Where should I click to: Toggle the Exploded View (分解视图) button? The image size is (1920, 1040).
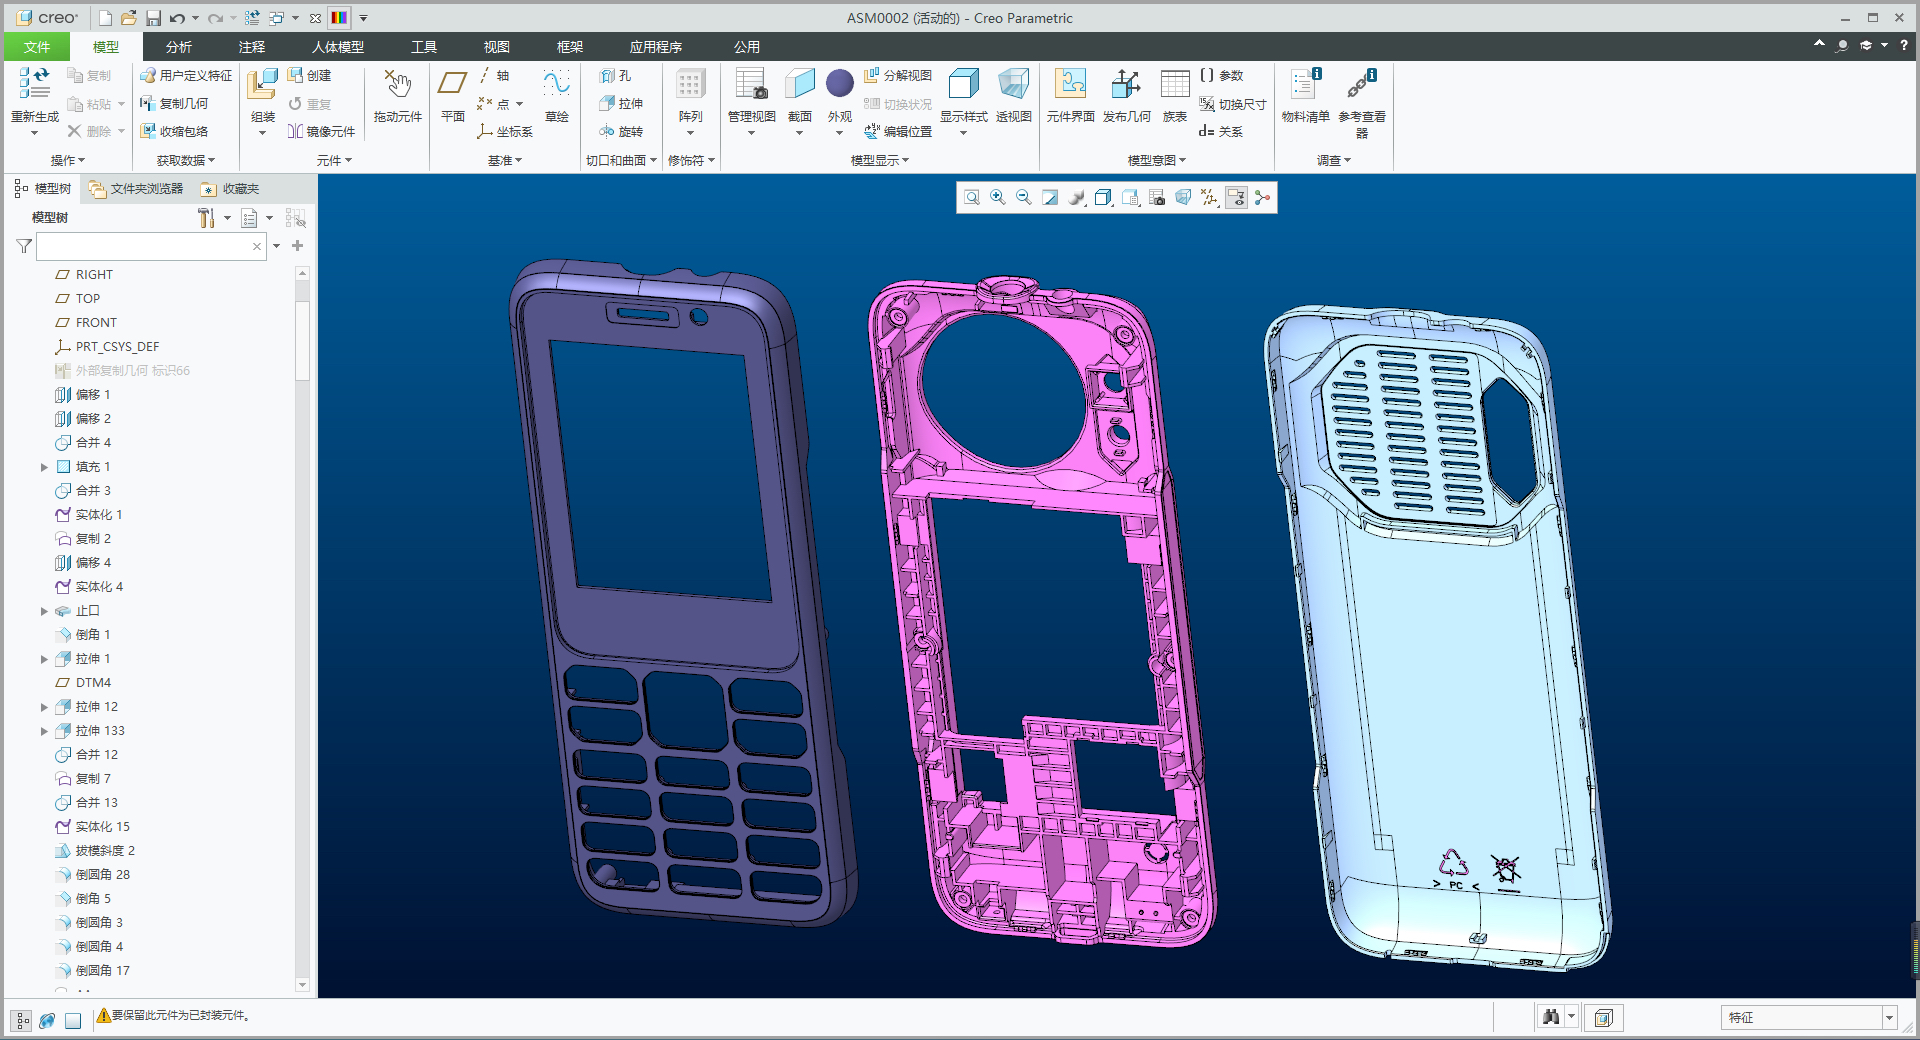[x=898, y=76]
